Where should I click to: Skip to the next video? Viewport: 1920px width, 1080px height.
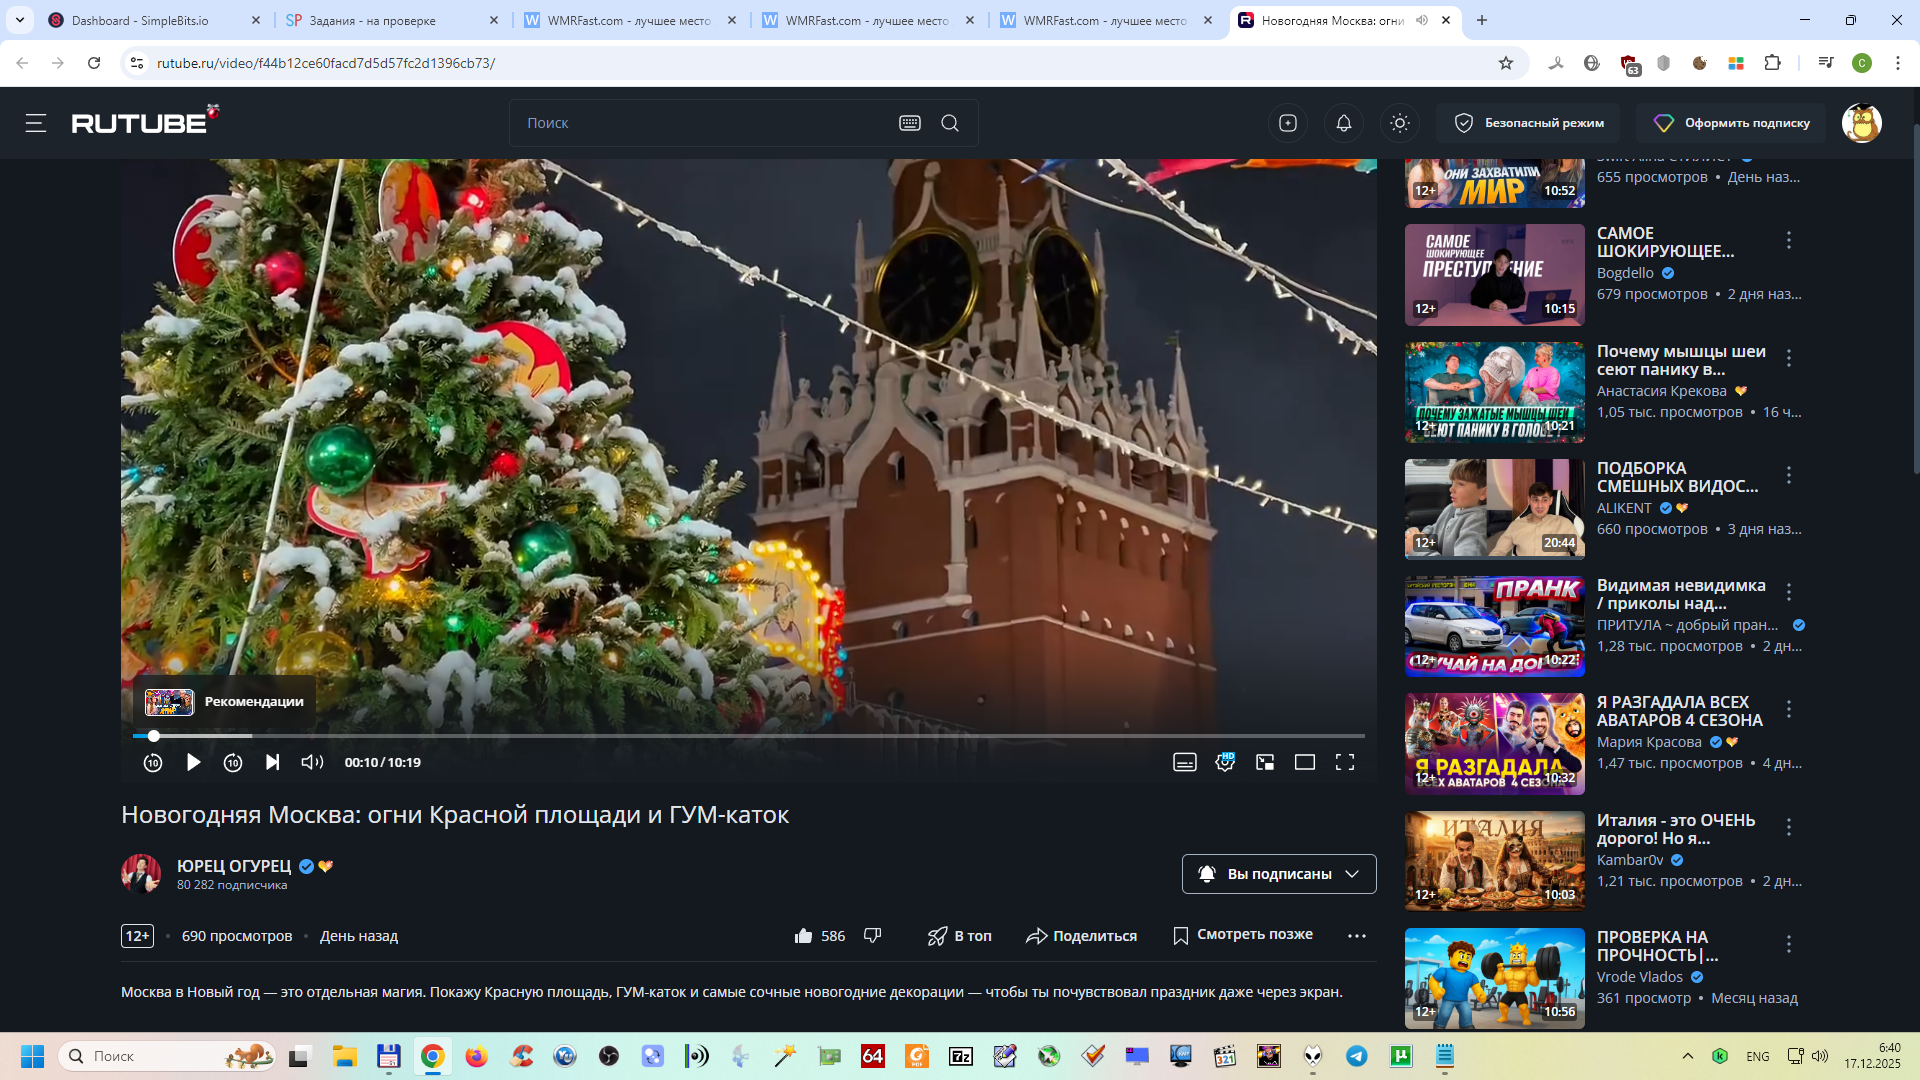[x=272, y=762]
